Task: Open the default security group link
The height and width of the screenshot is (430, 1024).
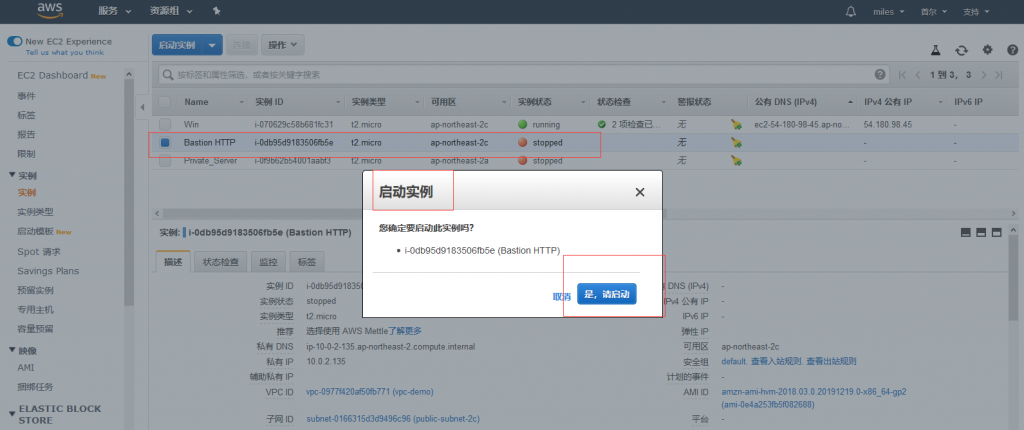Action: pos(734,361)
